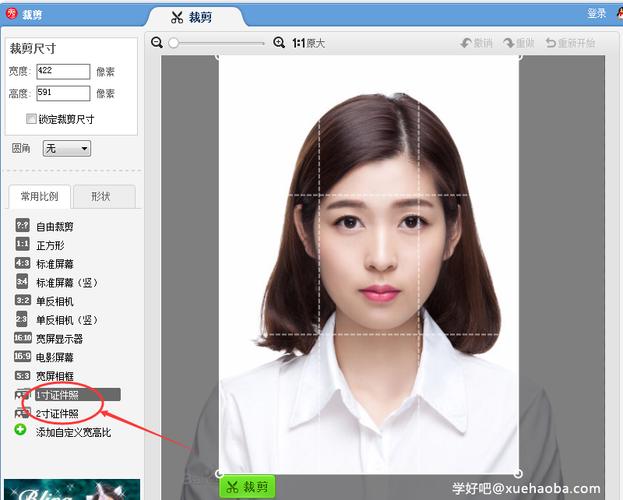
Task: Click the 撤销 undo button
Action: [476, 43]
